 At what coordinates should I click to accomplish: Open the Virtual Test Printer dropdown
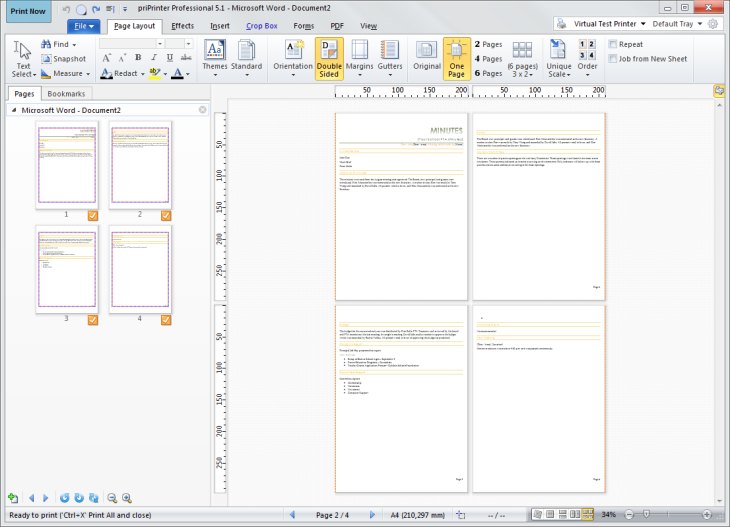[609, 24]
